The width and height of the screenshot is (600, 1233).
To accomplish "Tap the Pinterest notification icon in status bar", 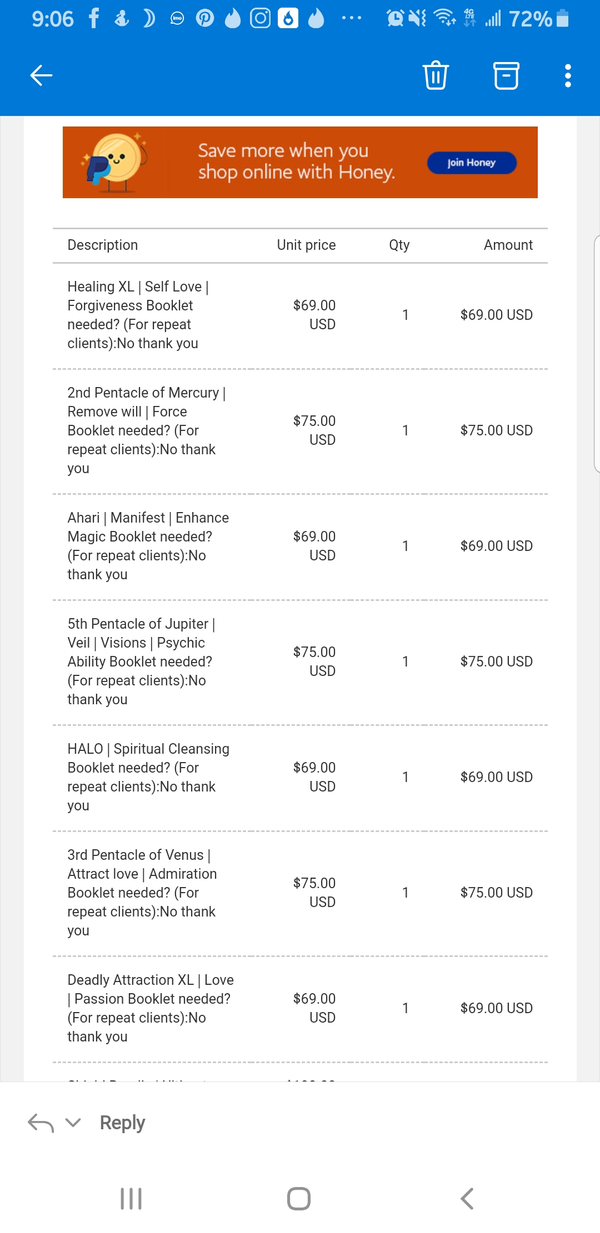I will pyautogui.click(x=205, y=18).
